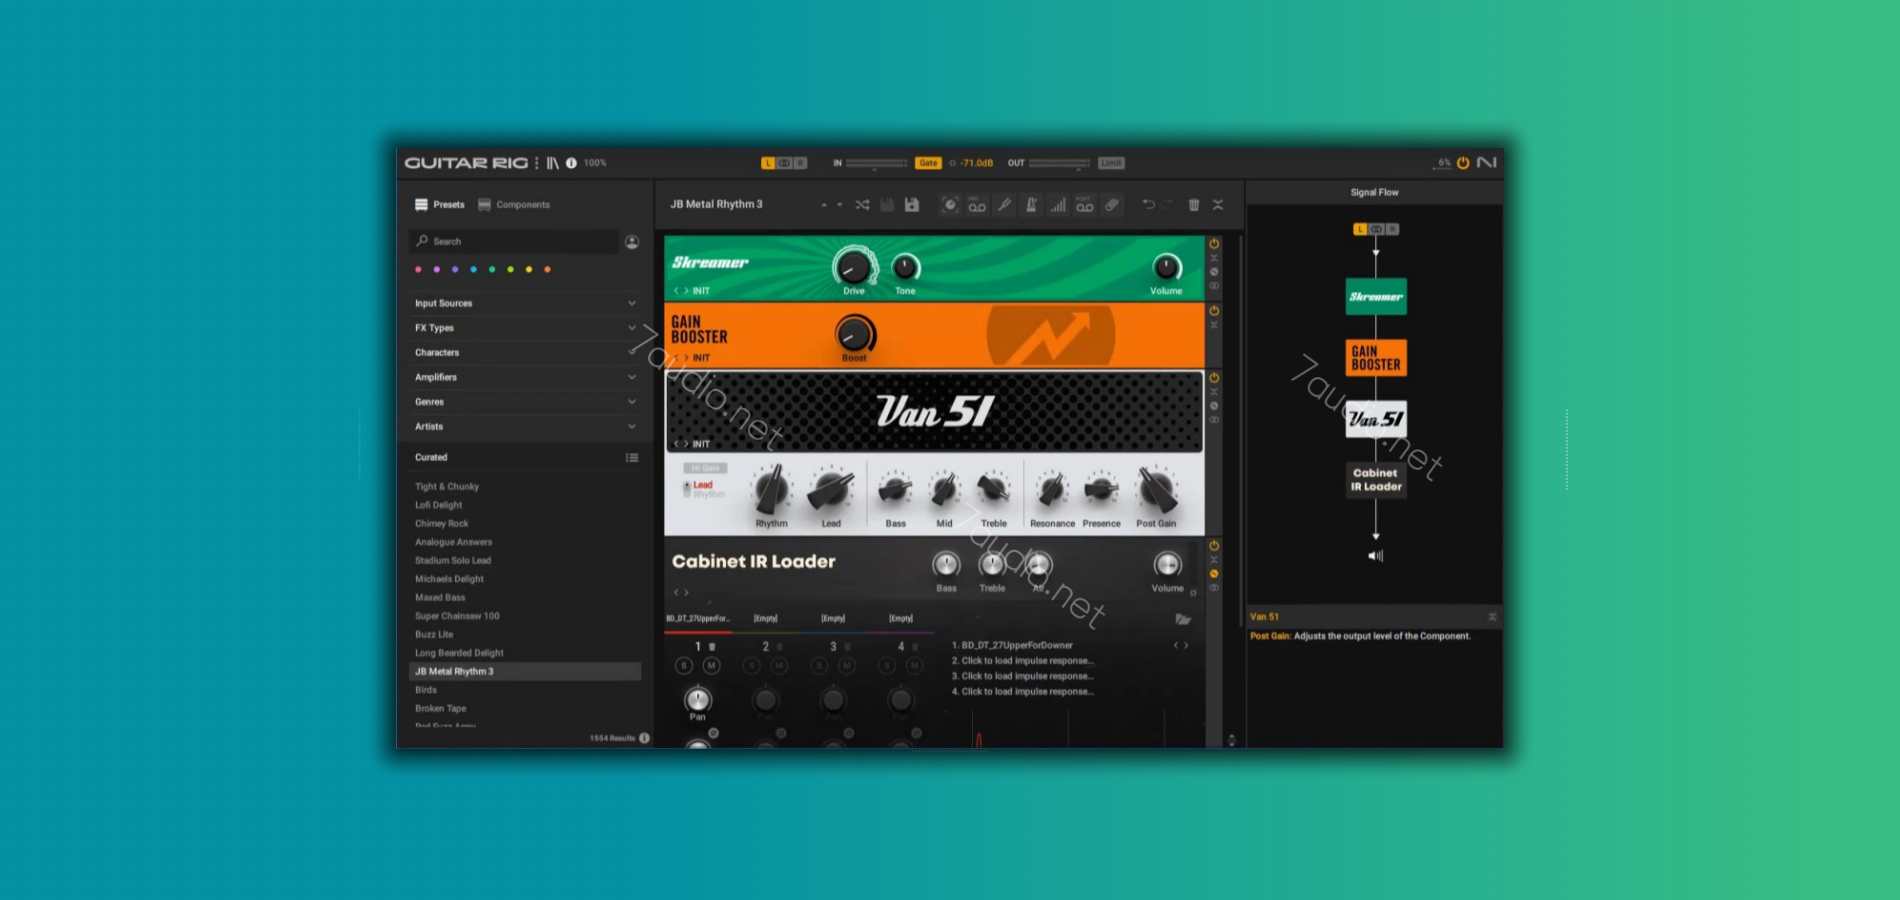The image size is (1900, 900).
Task: Open Gain Booster INIT preset selector
Action: pyautogui.click(x=701, y=358)
